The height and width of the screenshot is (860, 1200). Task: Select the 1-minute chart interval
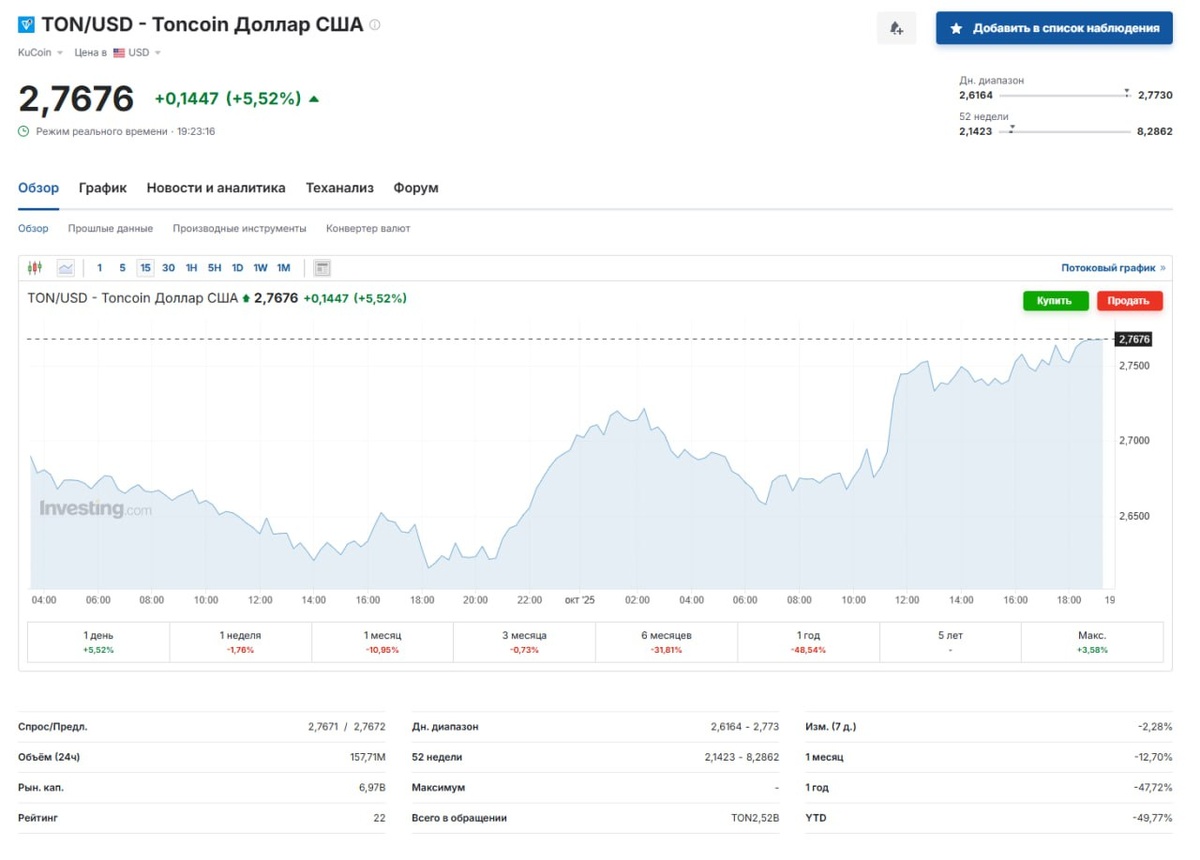99,268
